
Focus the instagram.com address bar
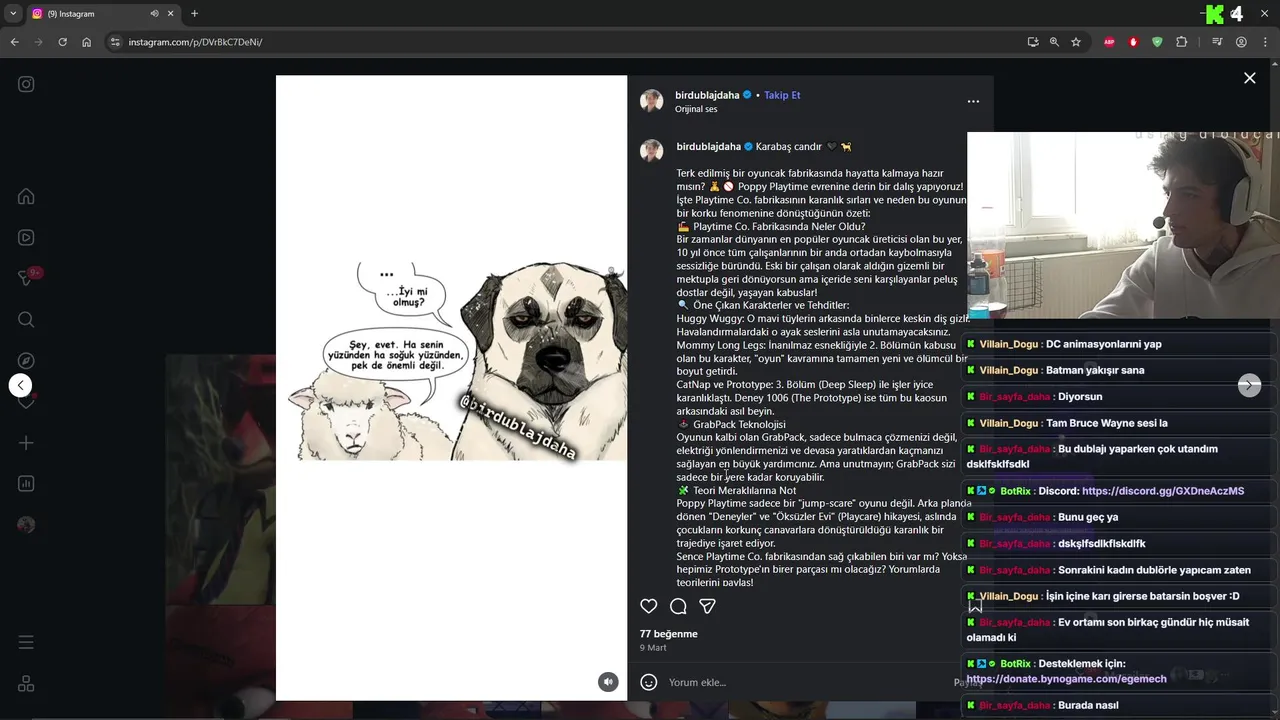[560, 42]
